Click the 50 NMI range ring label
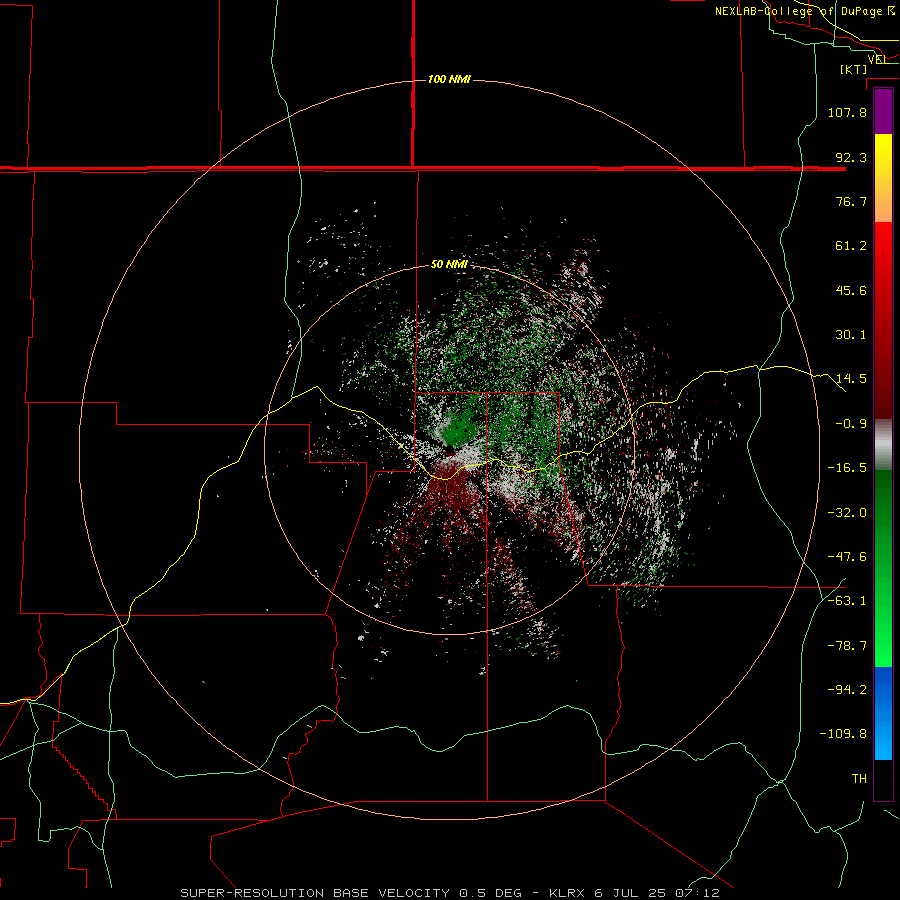The height and width of the screenshot is (900, 900). (x=449, y=264)
